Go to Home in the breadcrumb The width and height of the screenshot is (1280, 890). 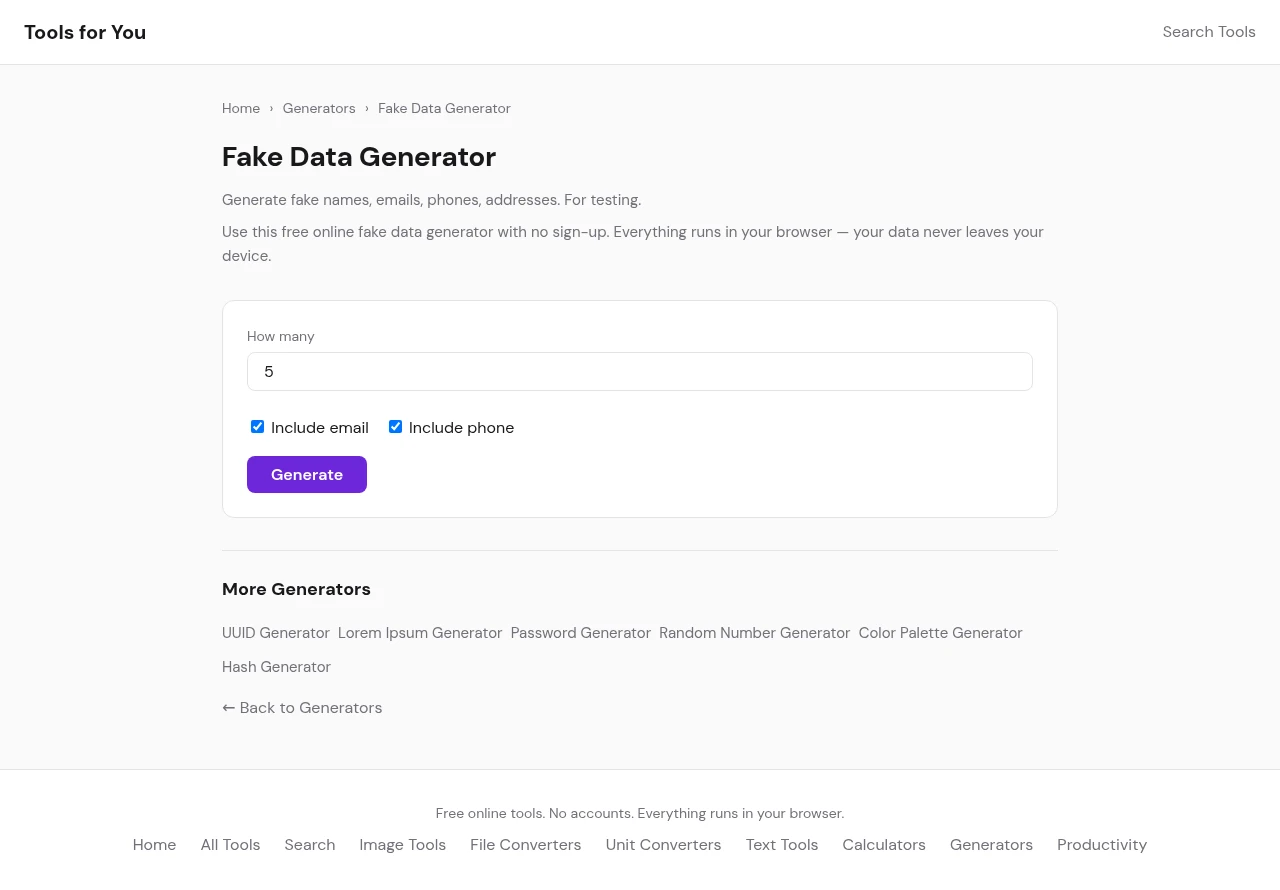click(x=241, y=108)
